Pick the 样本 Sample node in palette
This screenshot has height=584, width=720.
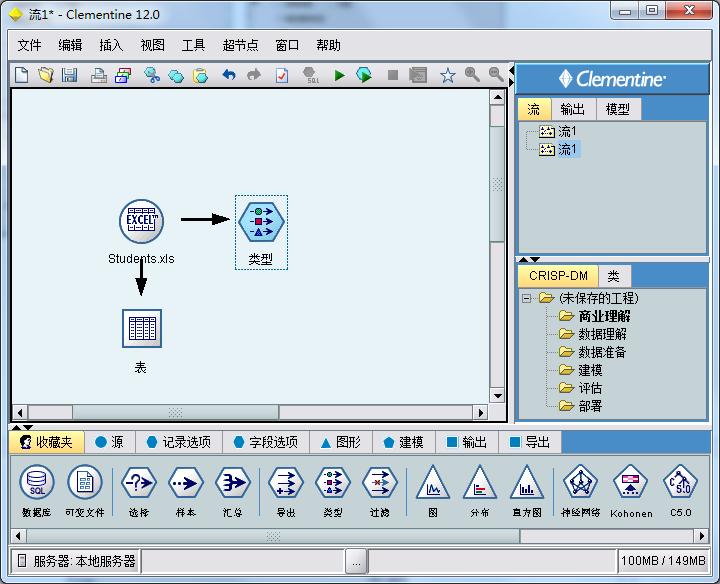186,483
